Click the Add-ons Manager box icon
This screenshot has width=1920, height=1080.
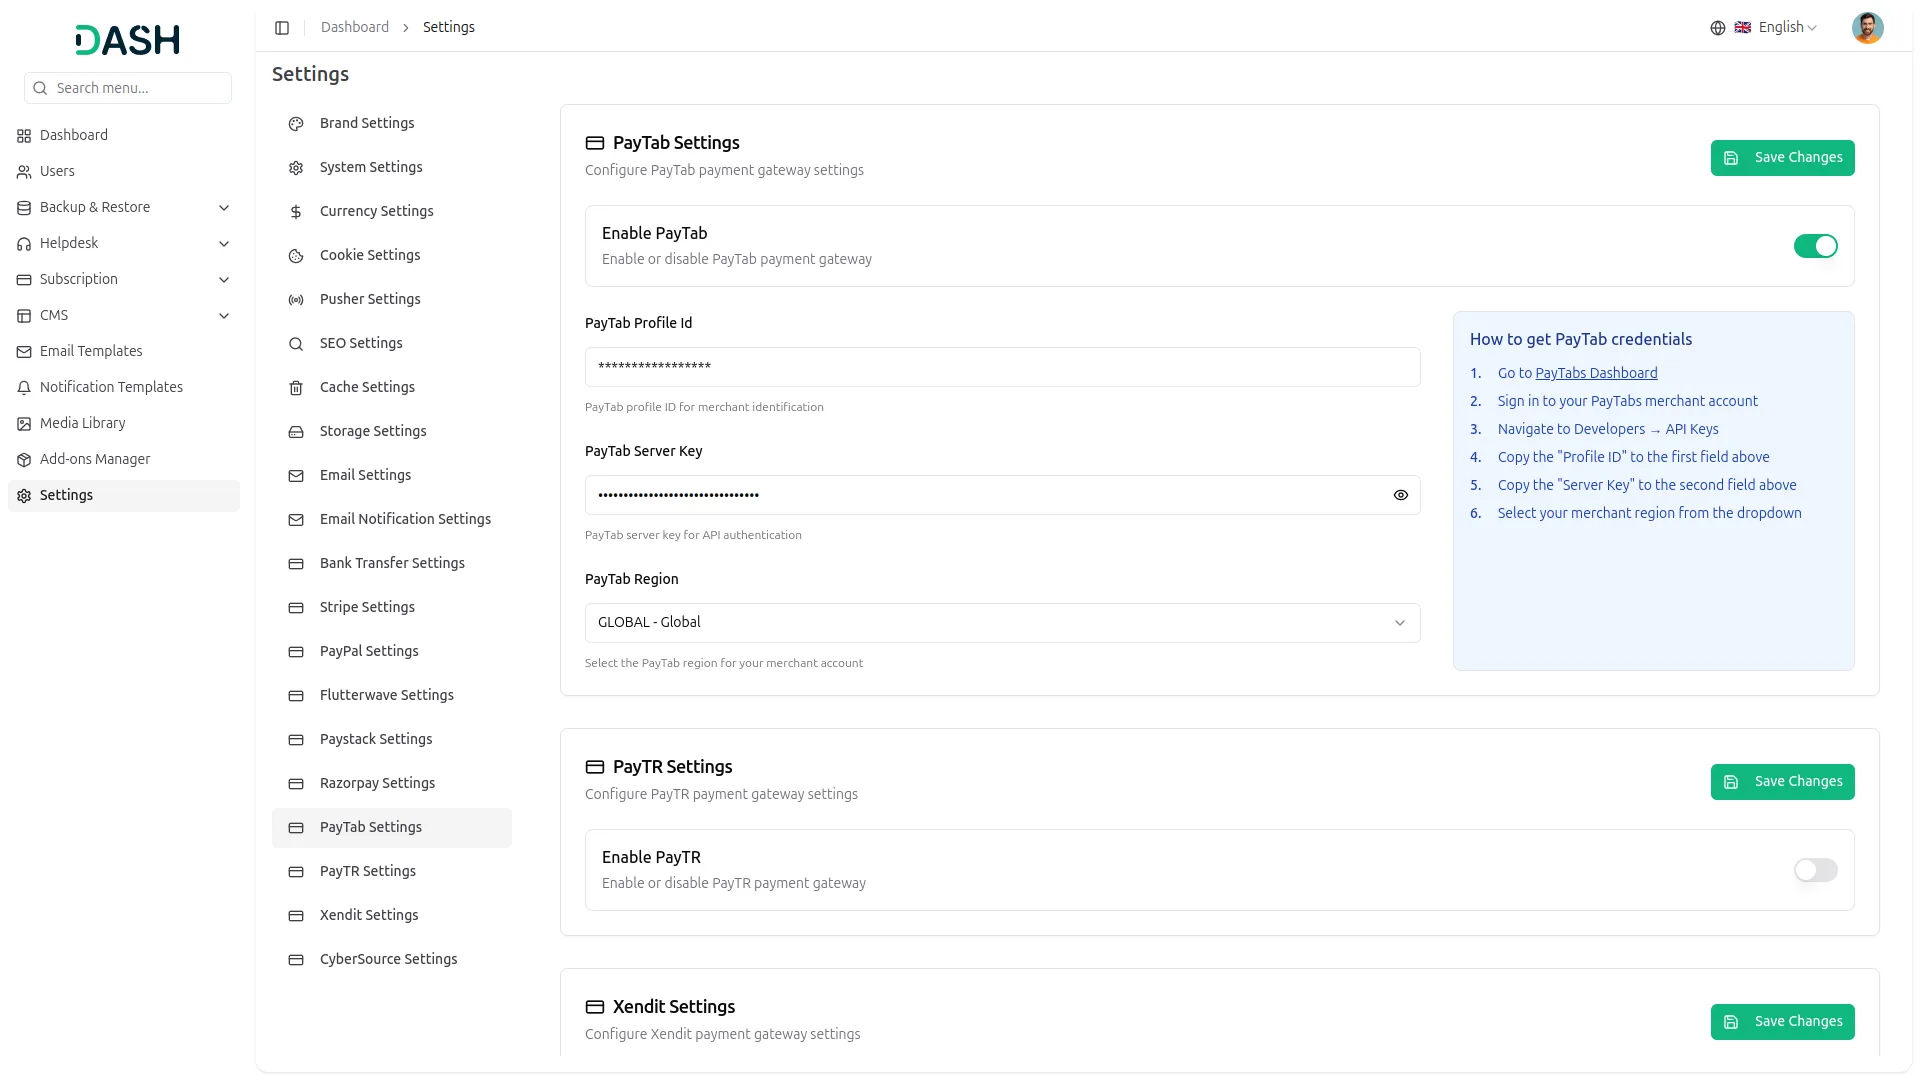point(24,460)
